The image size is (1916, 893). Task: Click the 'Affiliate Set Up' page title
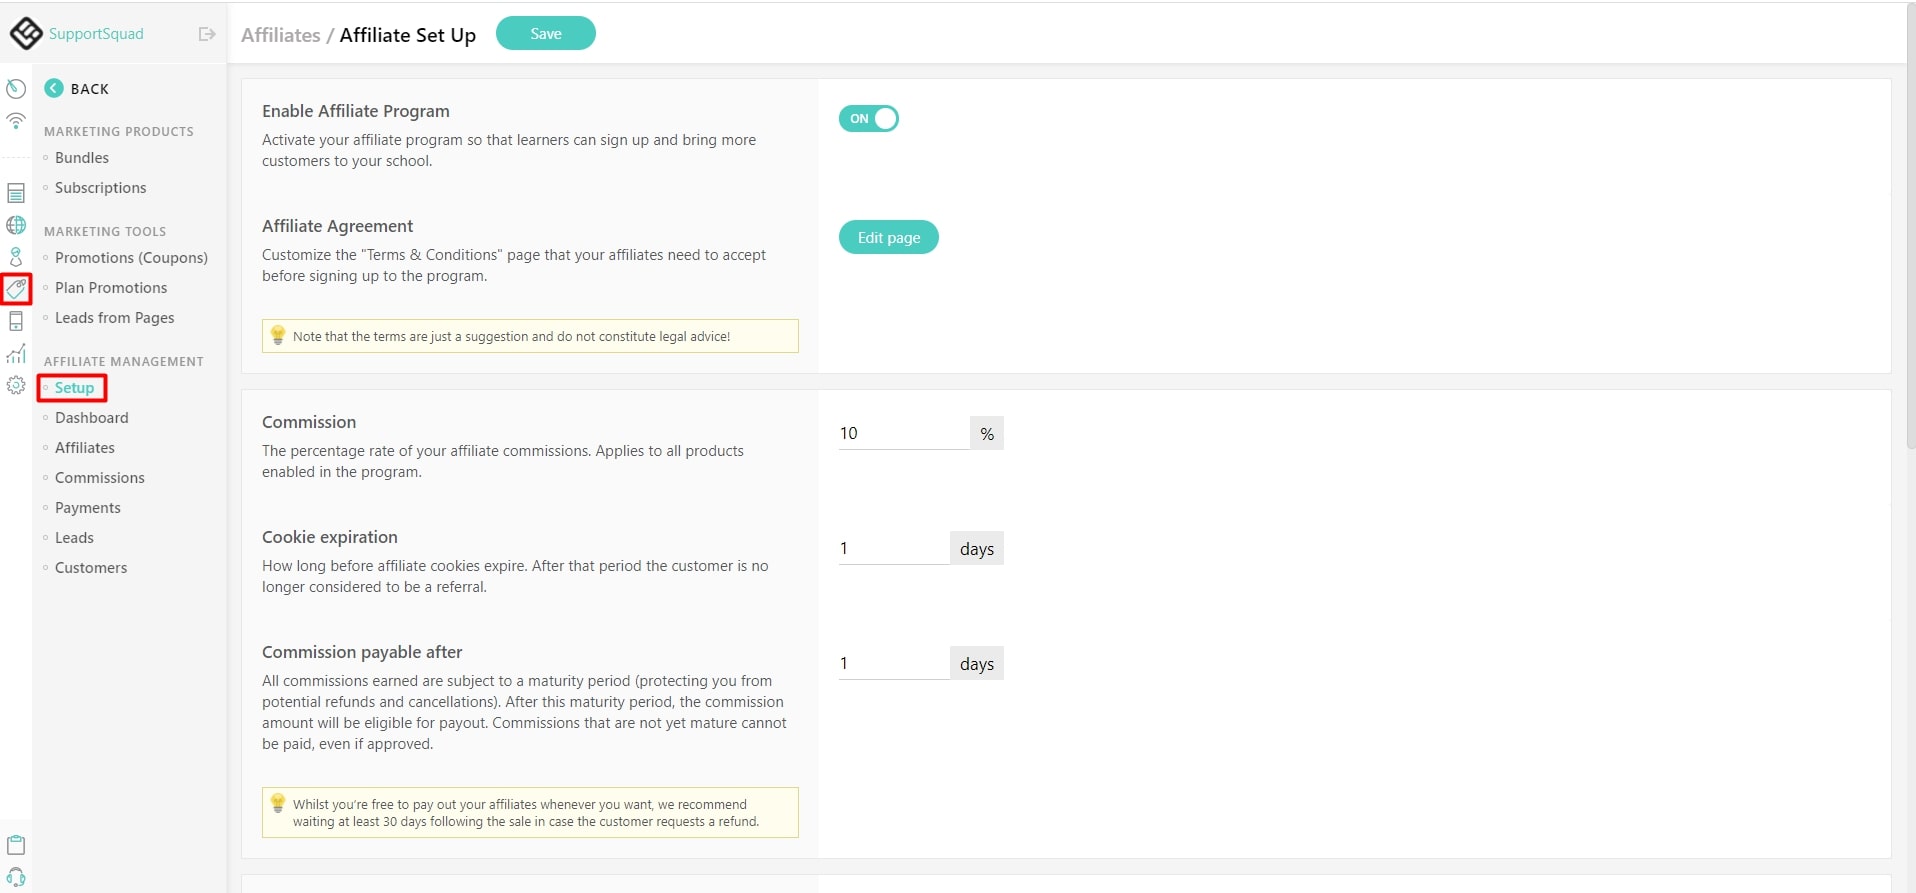(408, 35)
